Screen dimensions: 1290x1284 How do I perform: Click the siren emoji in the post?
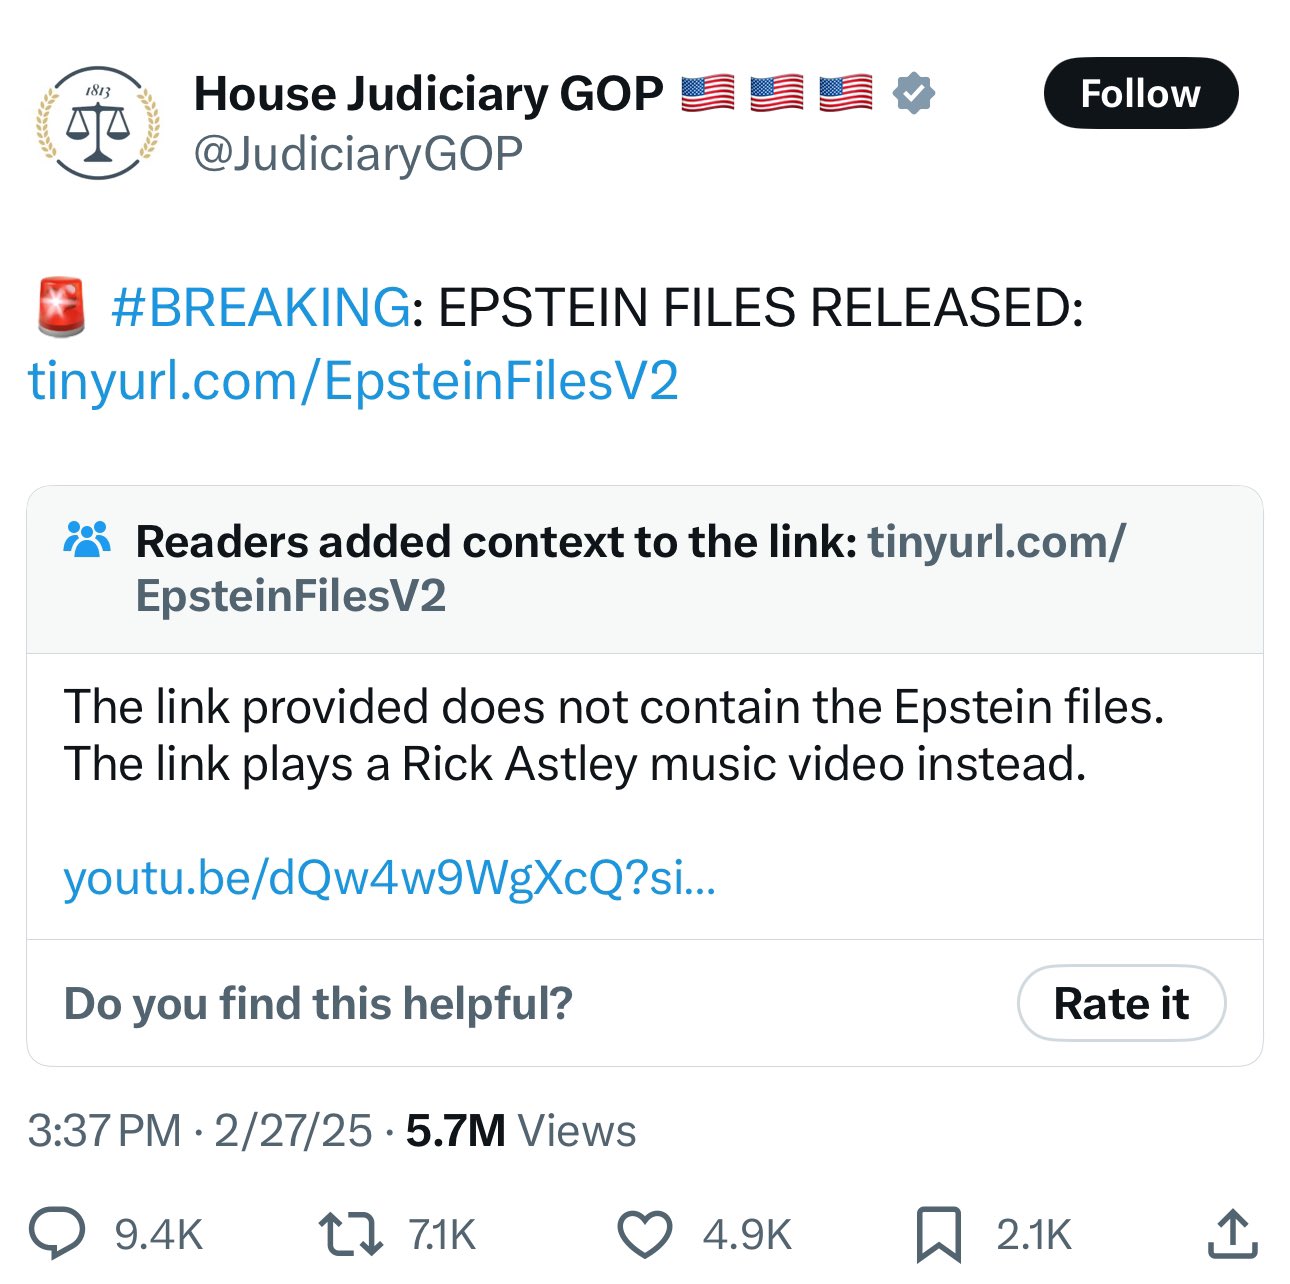[61, 307]
